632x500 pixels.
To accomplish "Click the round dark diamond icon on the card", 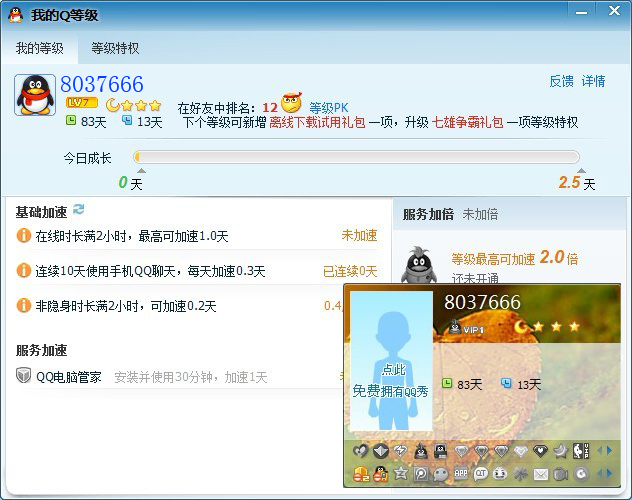I will click(380, 451).
